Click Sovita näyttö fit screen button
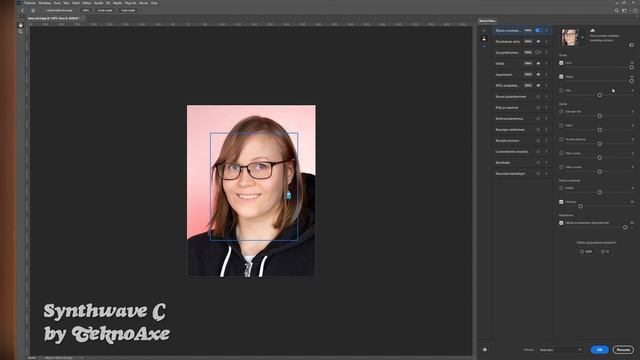Viewport: 640px width, 360px height. point(104,11)
